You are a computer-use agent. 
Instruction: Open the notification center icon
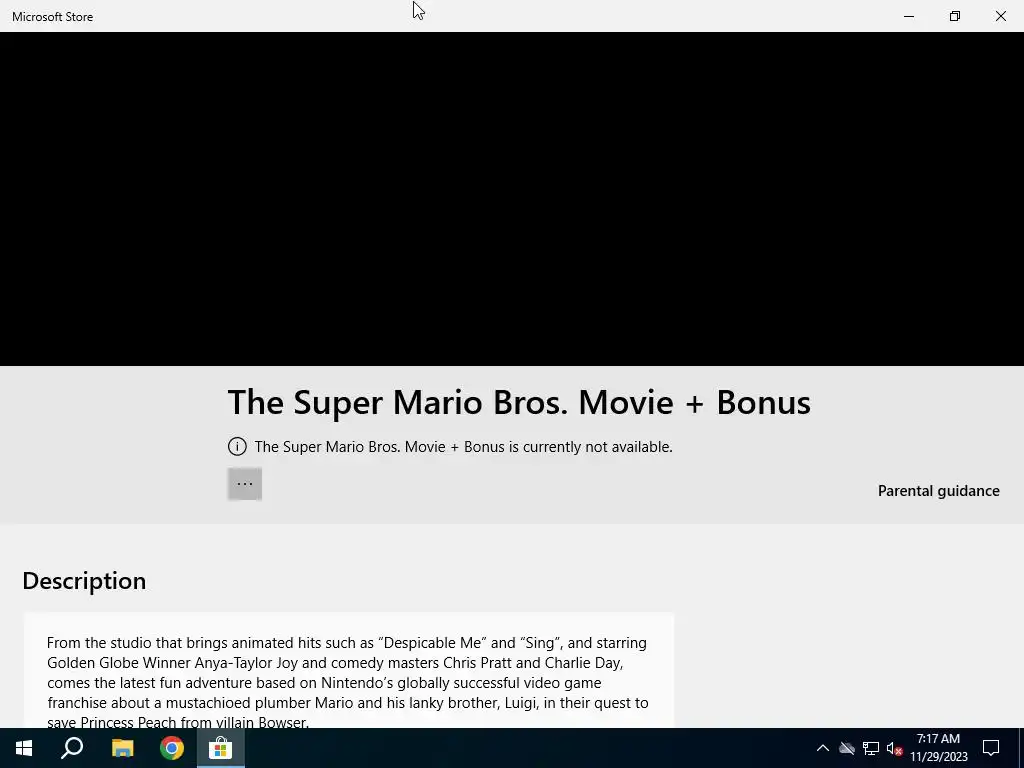pos(991,748)
